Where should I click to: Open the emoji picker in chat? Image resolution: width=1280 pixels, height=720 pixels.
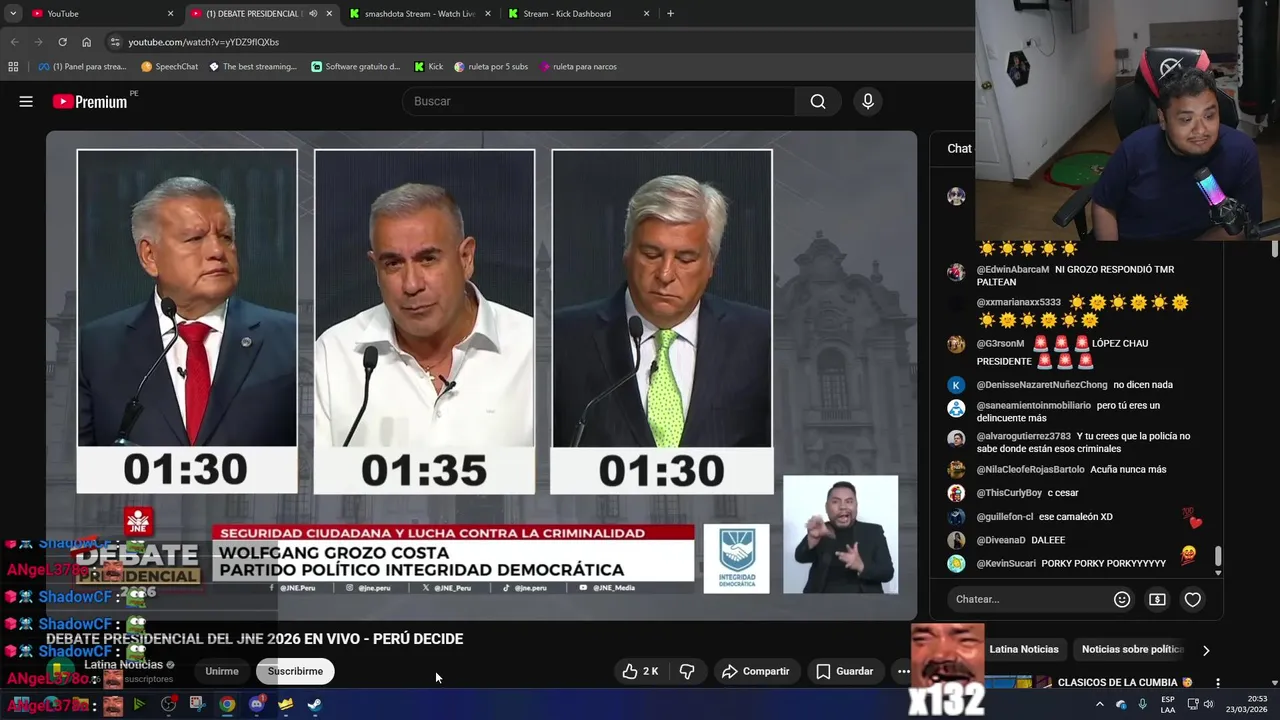coord(1122,599)
